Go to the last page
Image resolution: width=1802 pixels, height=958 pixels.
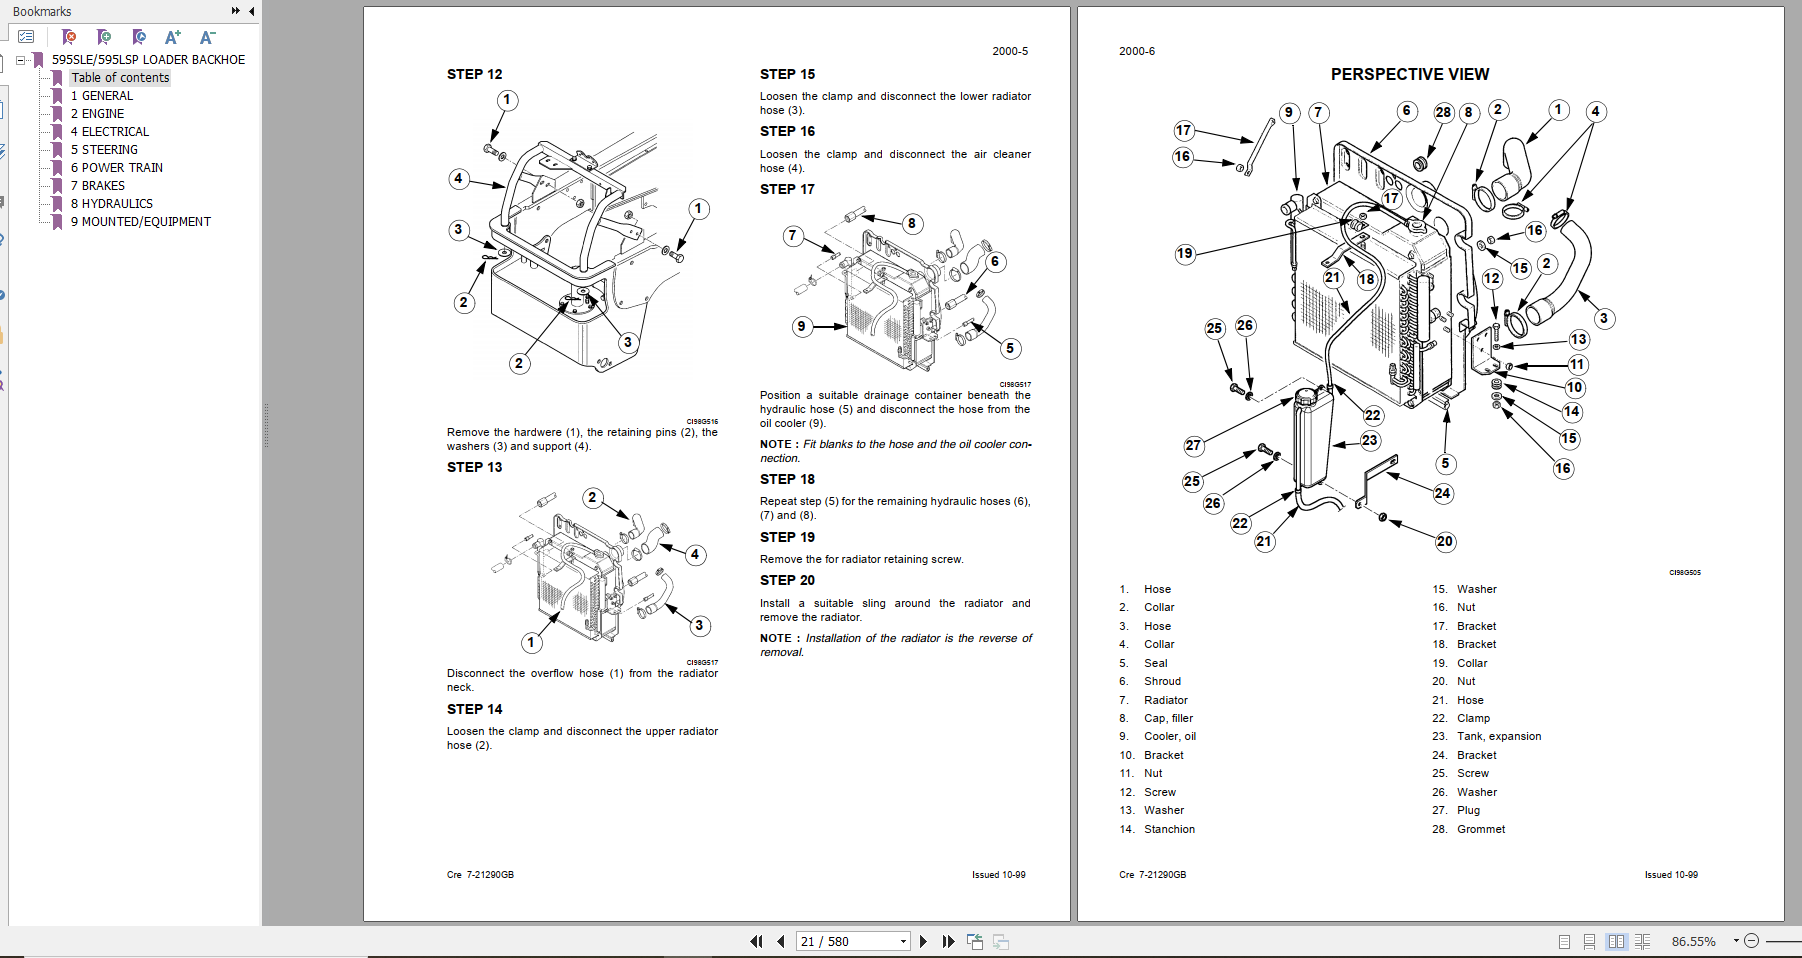click(x=948, y=941)
